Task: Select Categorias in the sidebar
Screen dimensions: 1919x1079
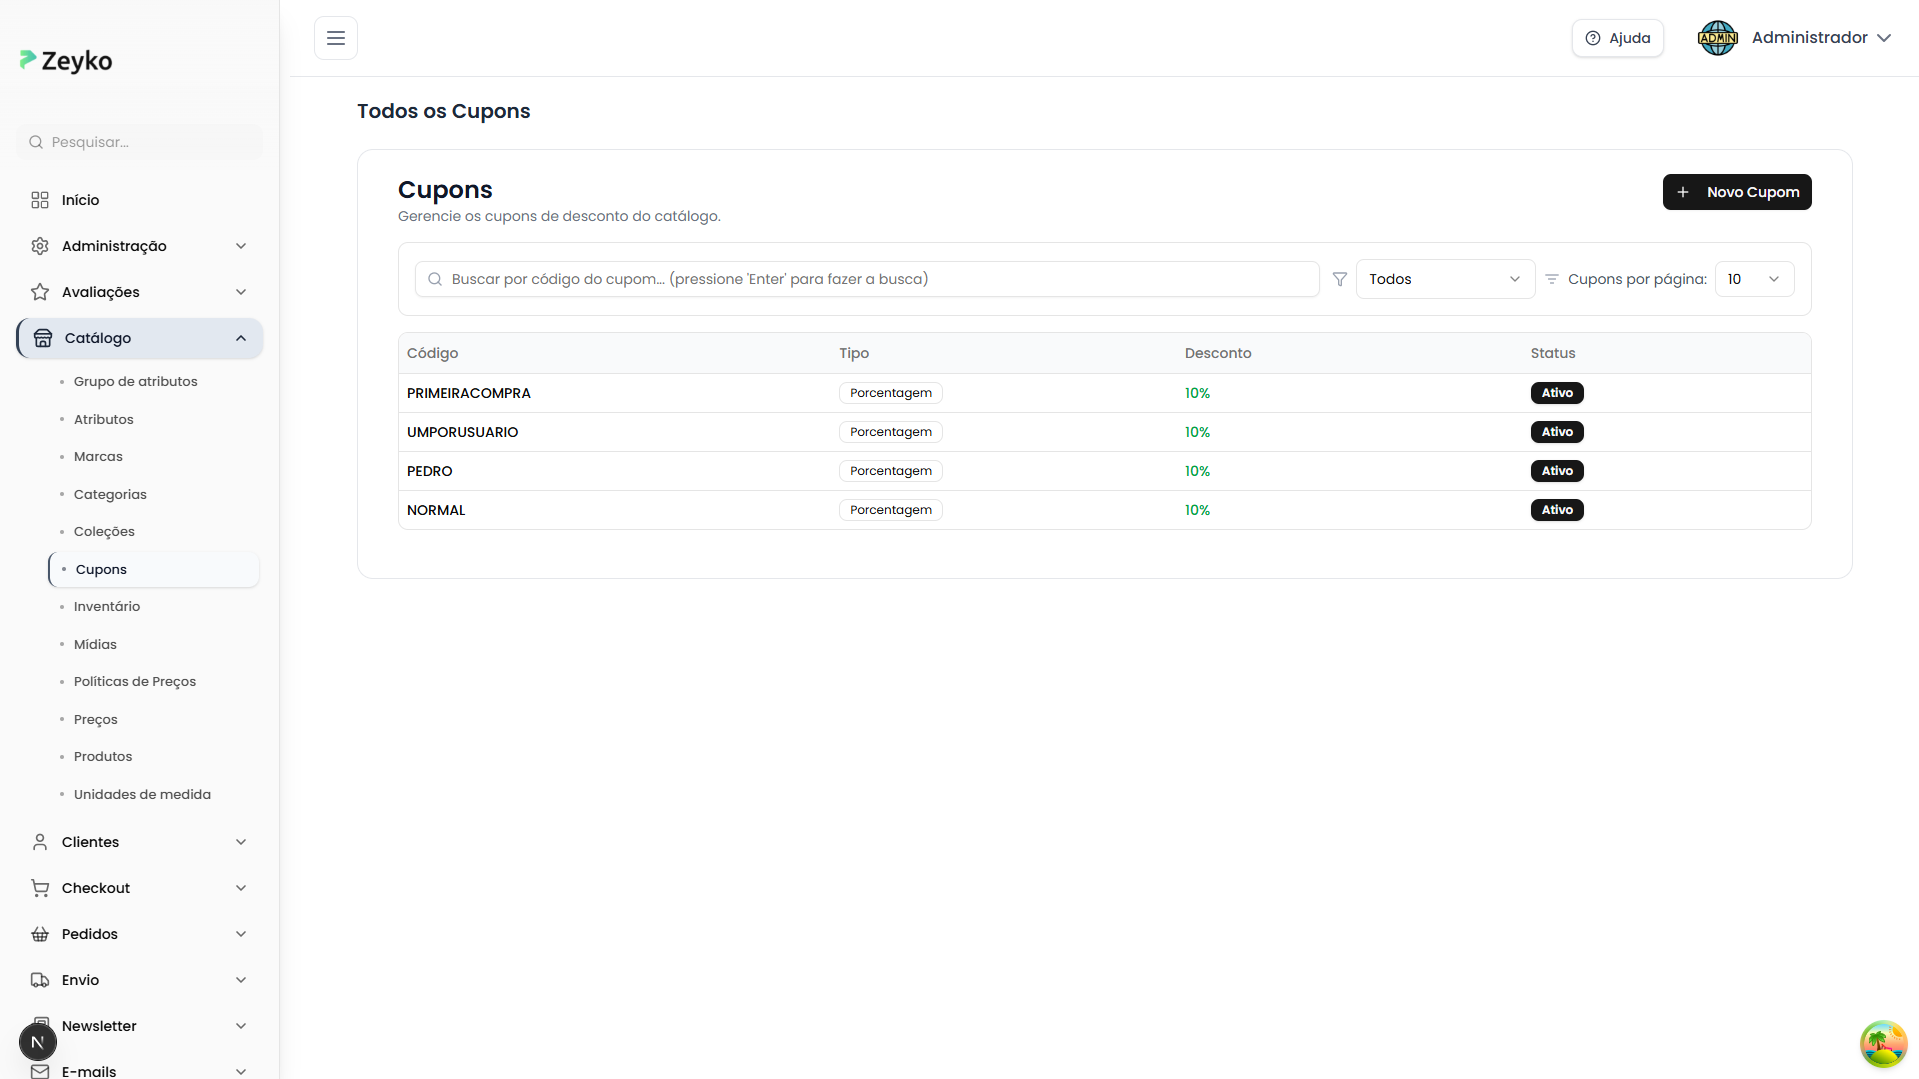Action: [x=110, y=494]
